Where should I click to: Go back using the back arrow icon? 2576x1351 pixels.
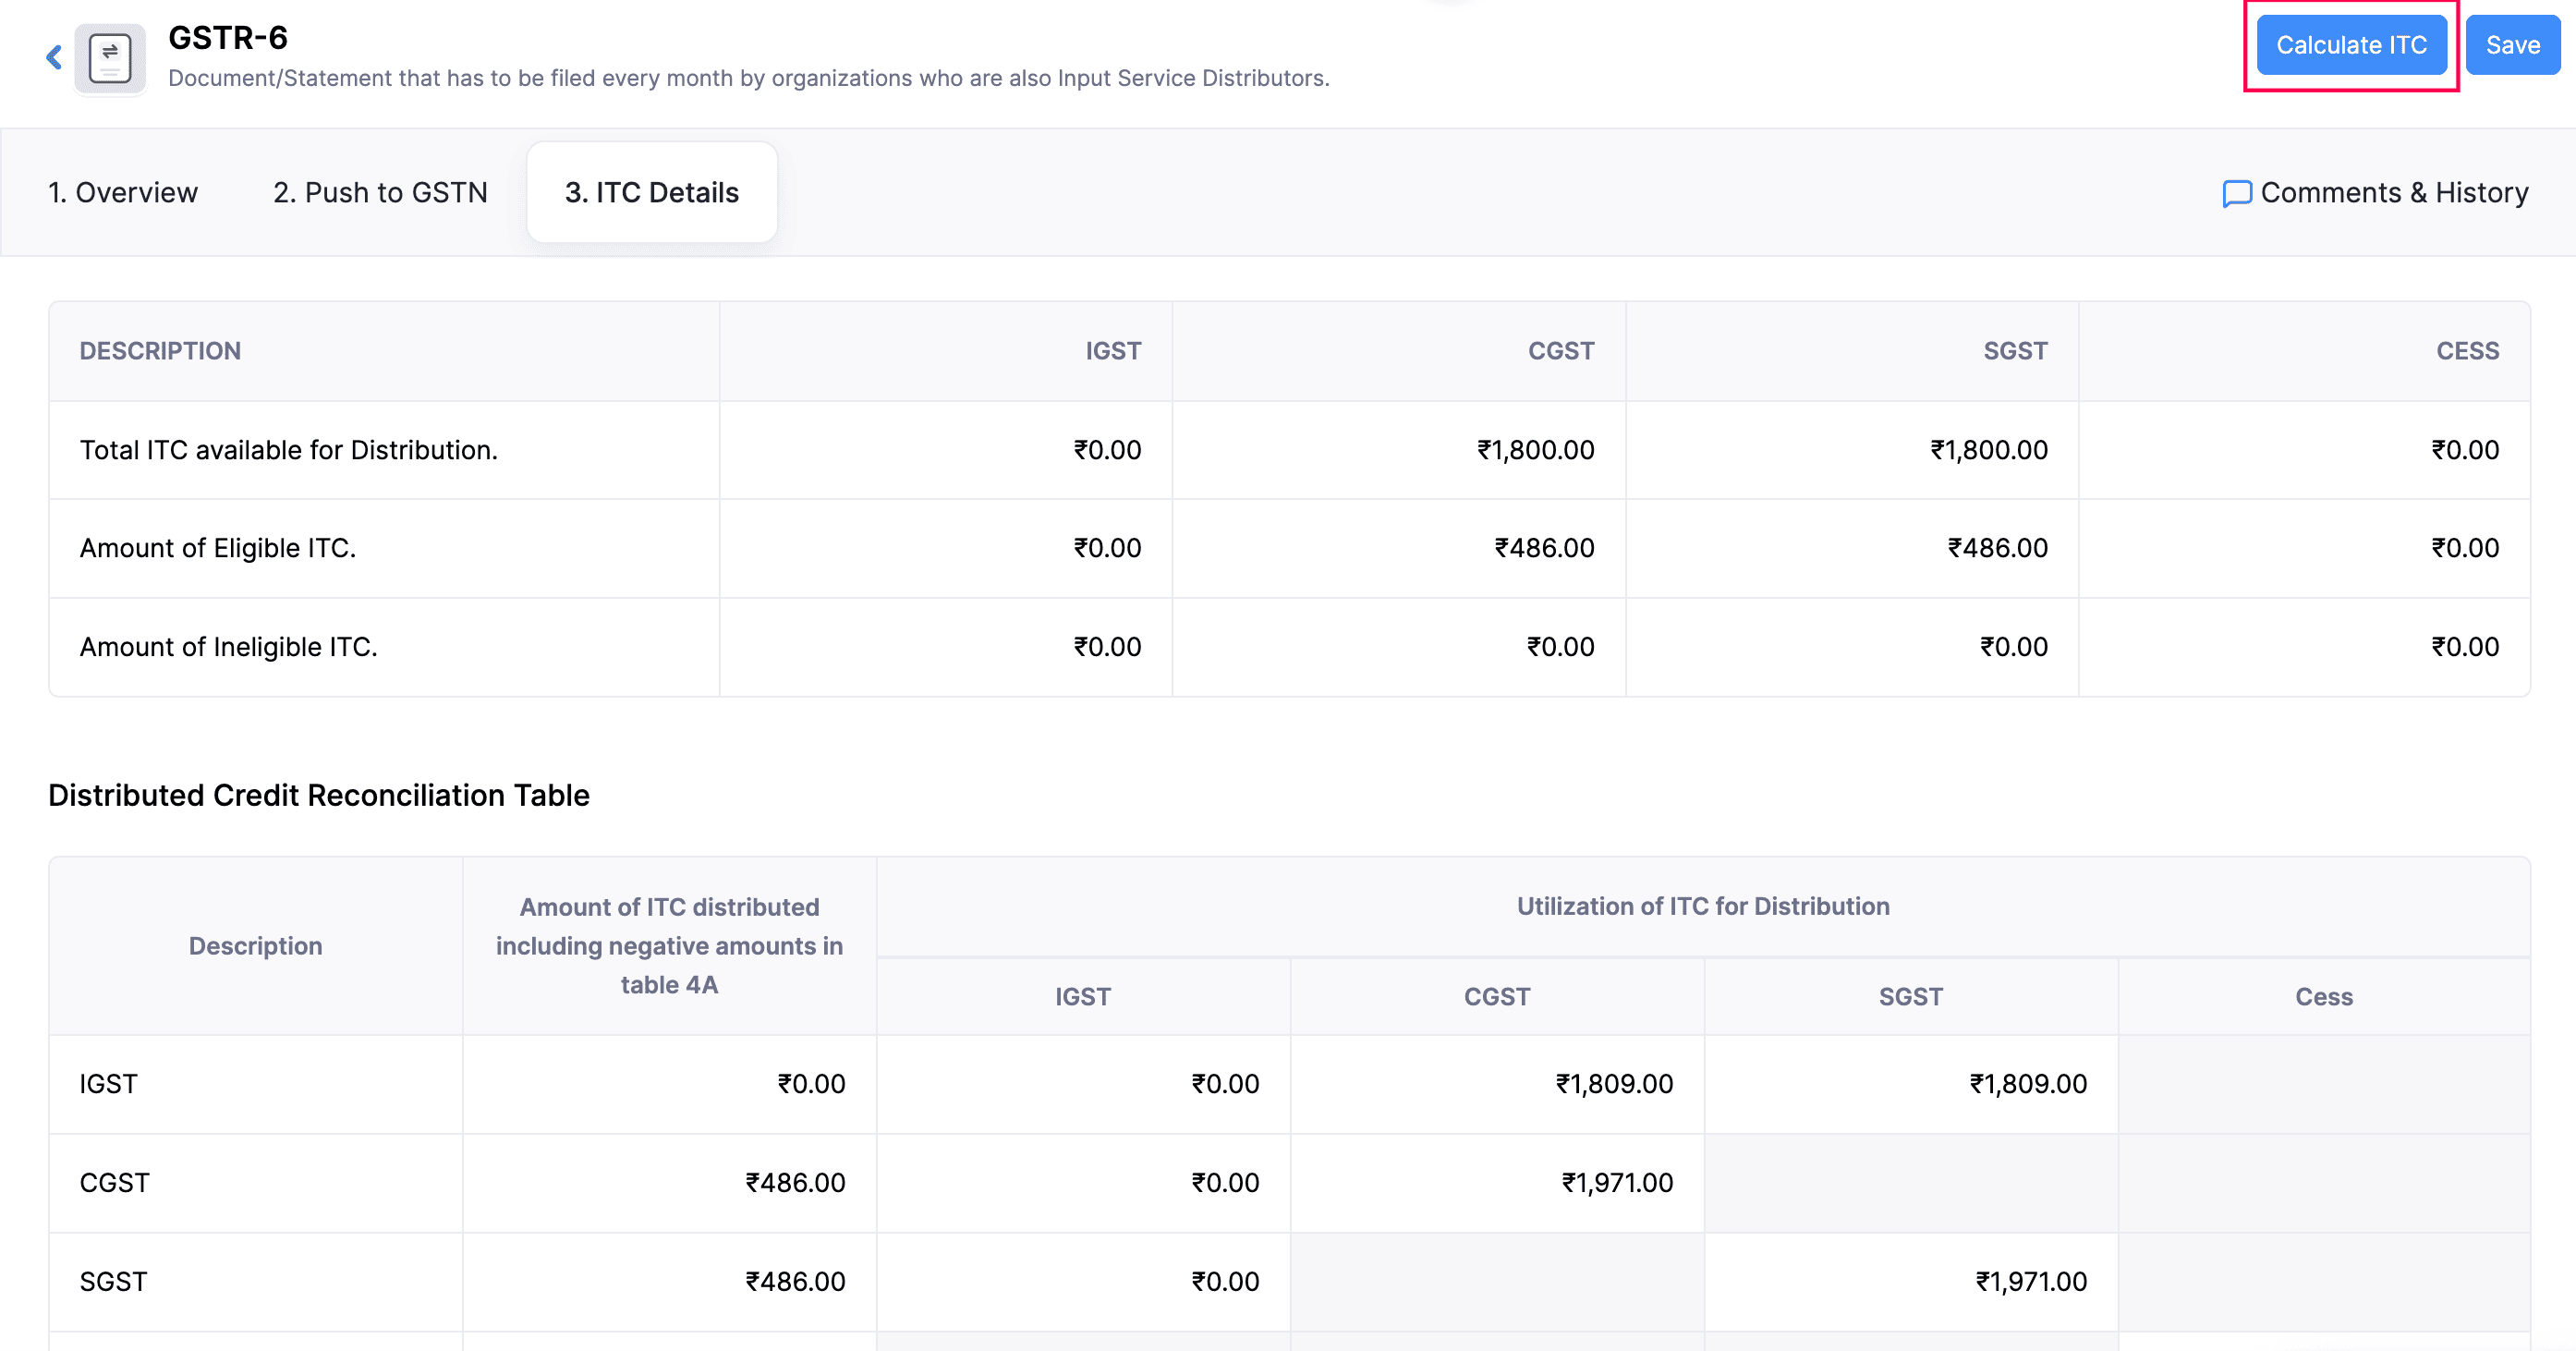click(x=52, y=57)
